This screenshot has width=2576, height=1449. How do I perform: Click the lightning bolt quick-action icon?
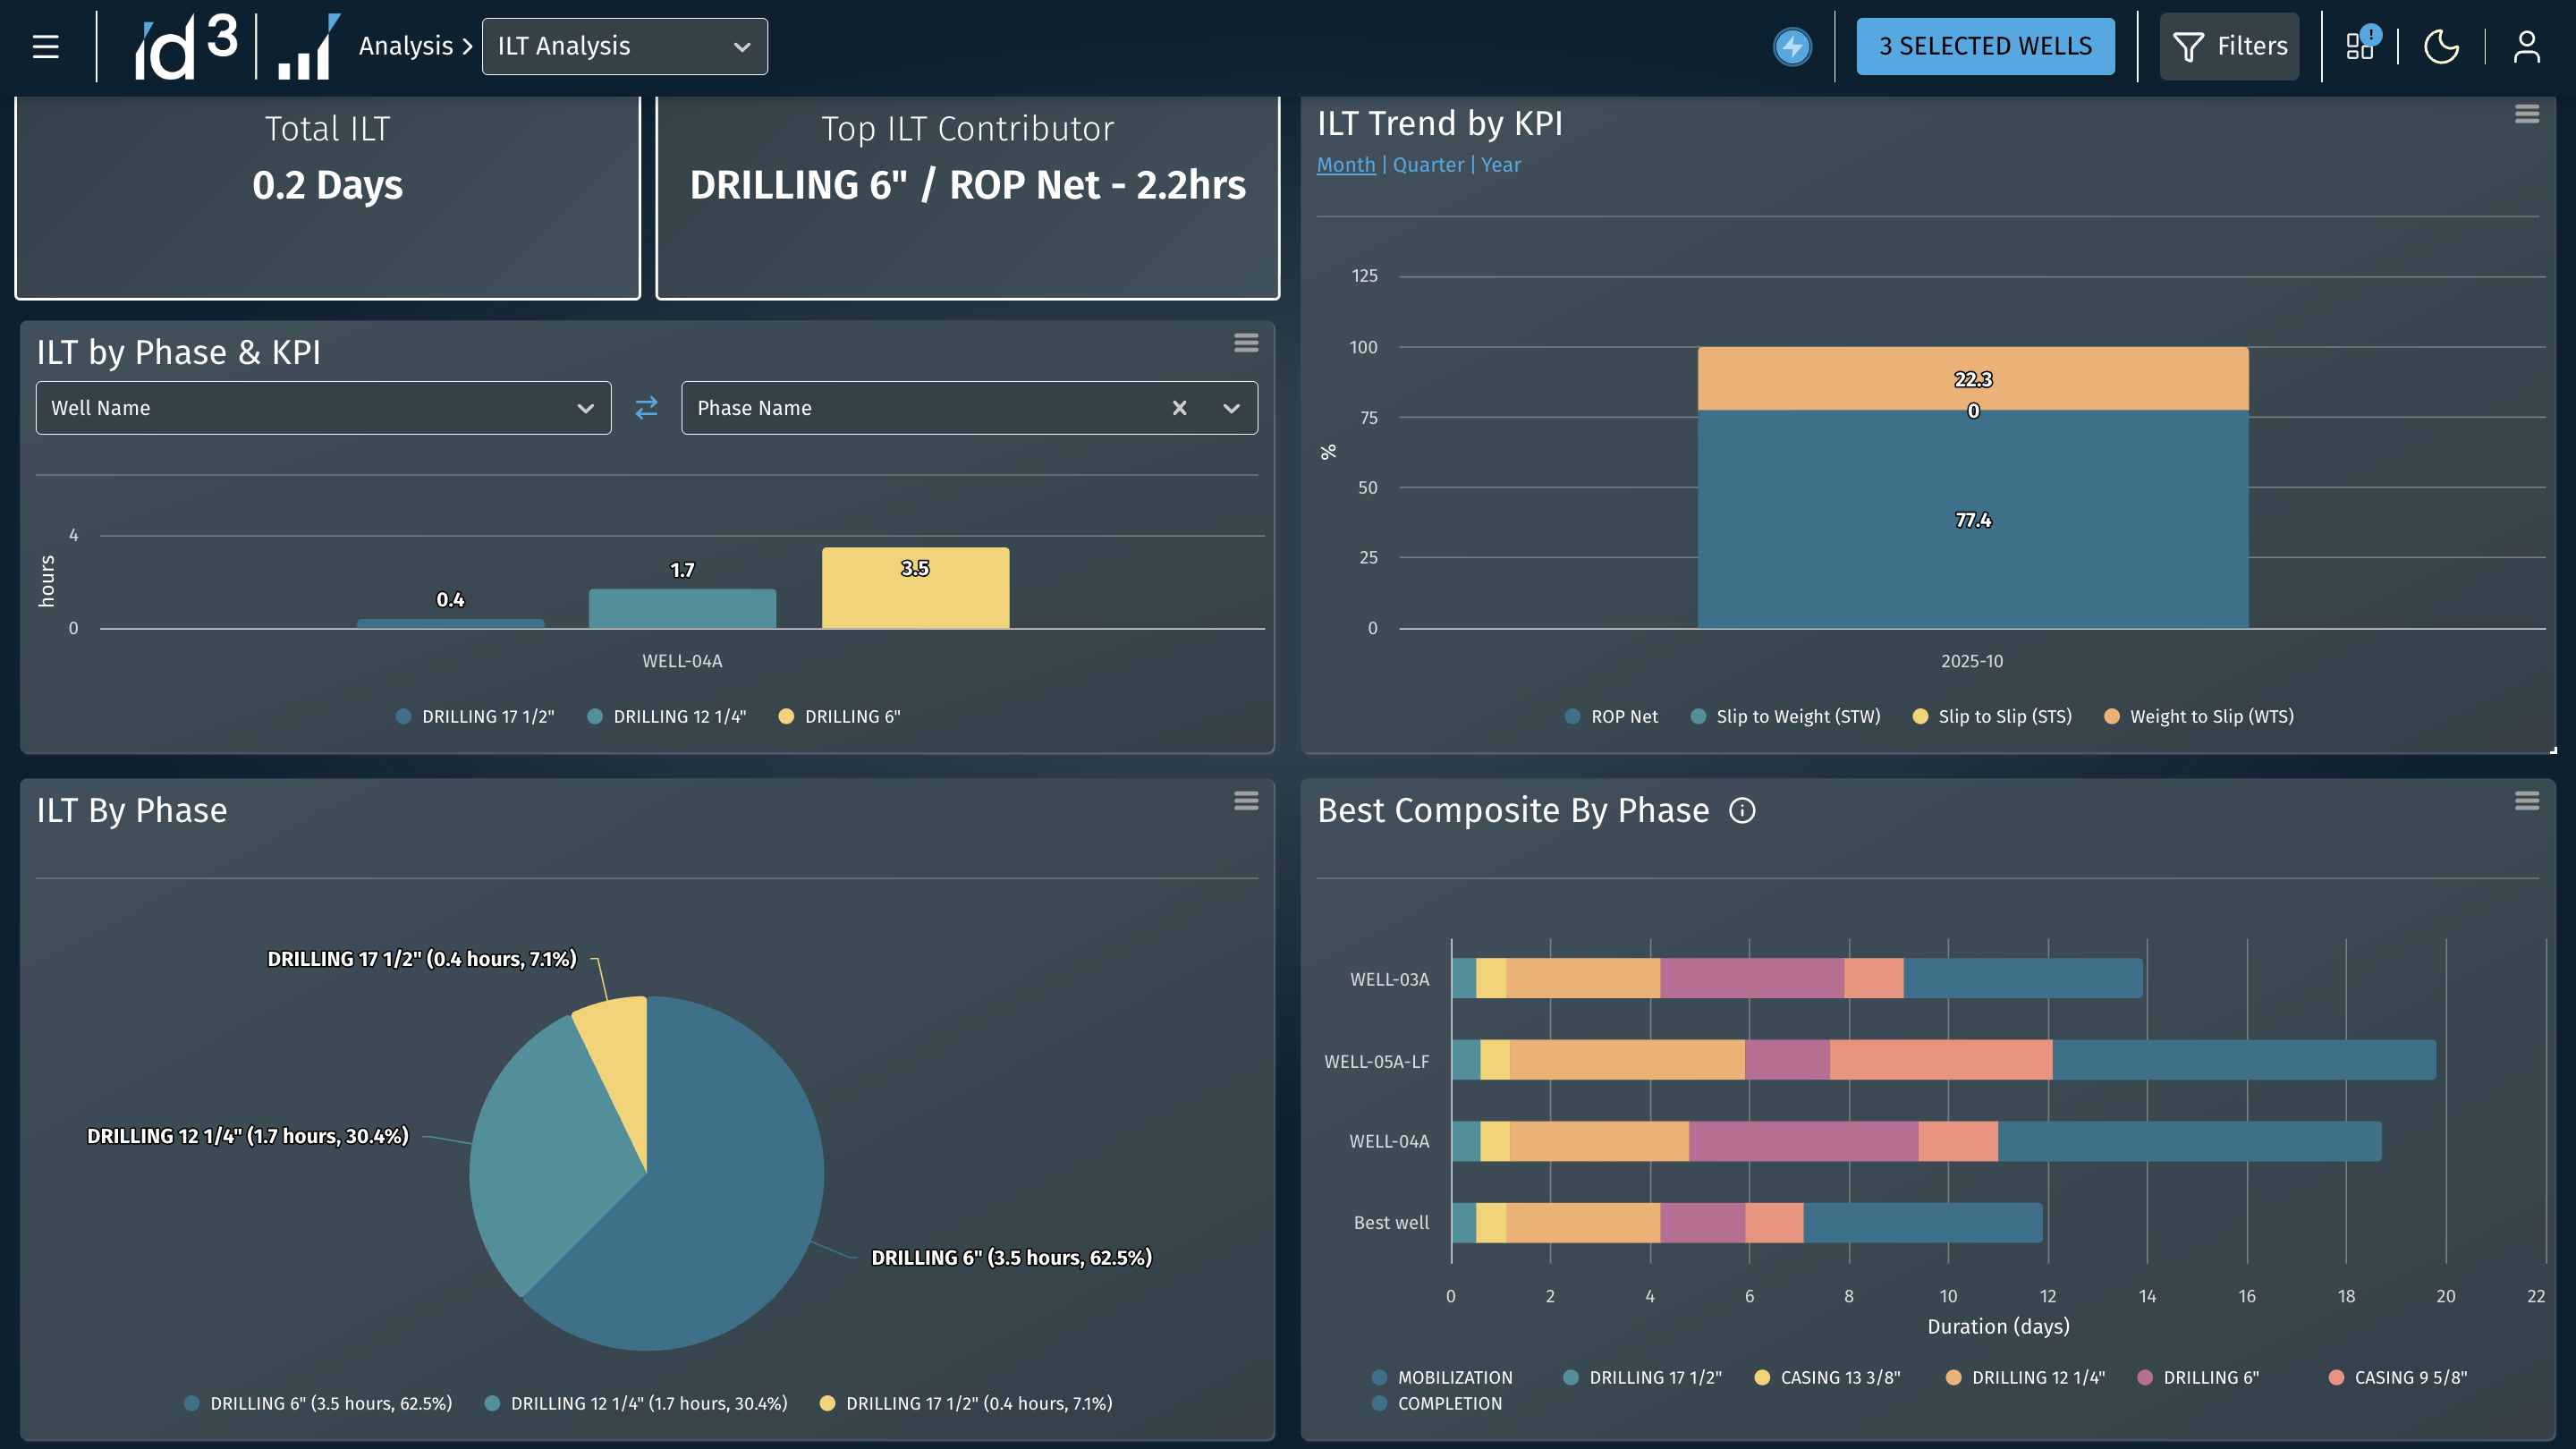pyautogui.click(x=1792, y=46)
